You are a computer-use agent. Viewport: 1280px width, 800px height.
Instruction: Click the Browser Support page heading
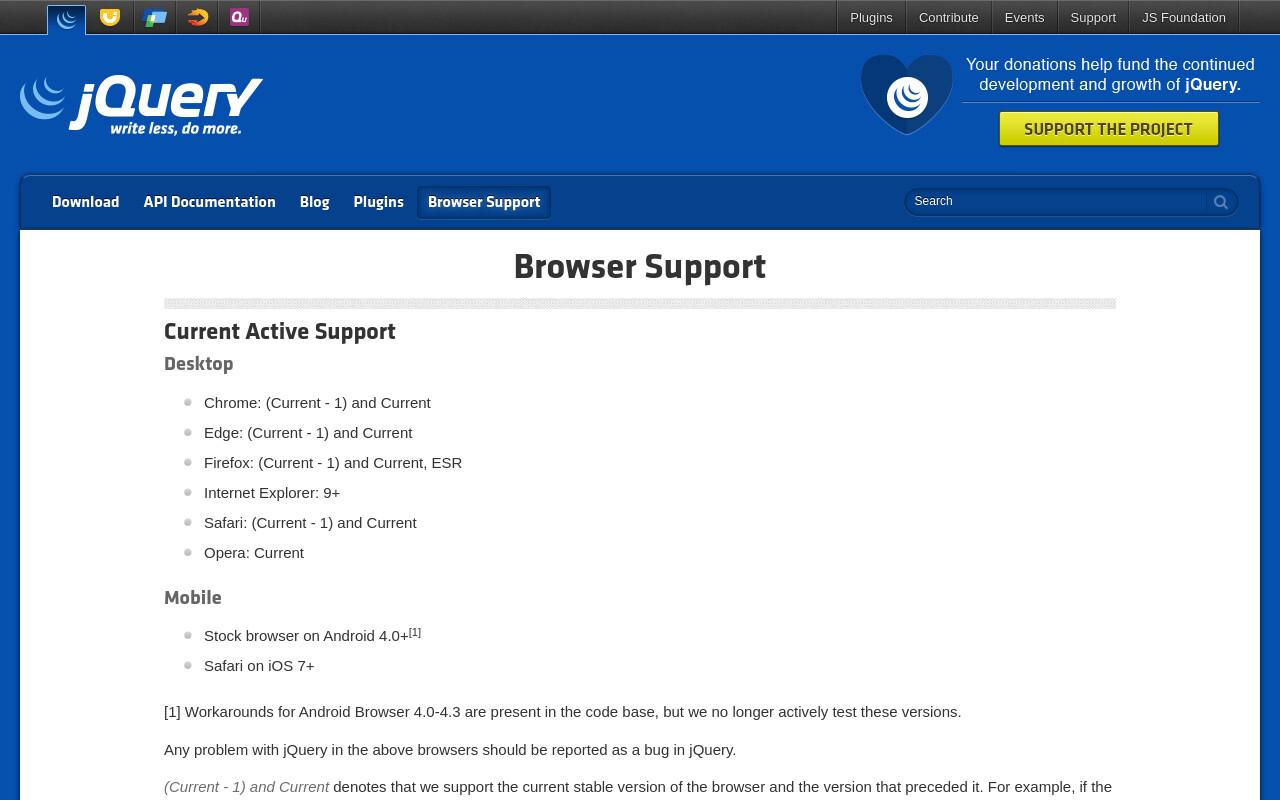pyautogui.click(x=640, y=267)
